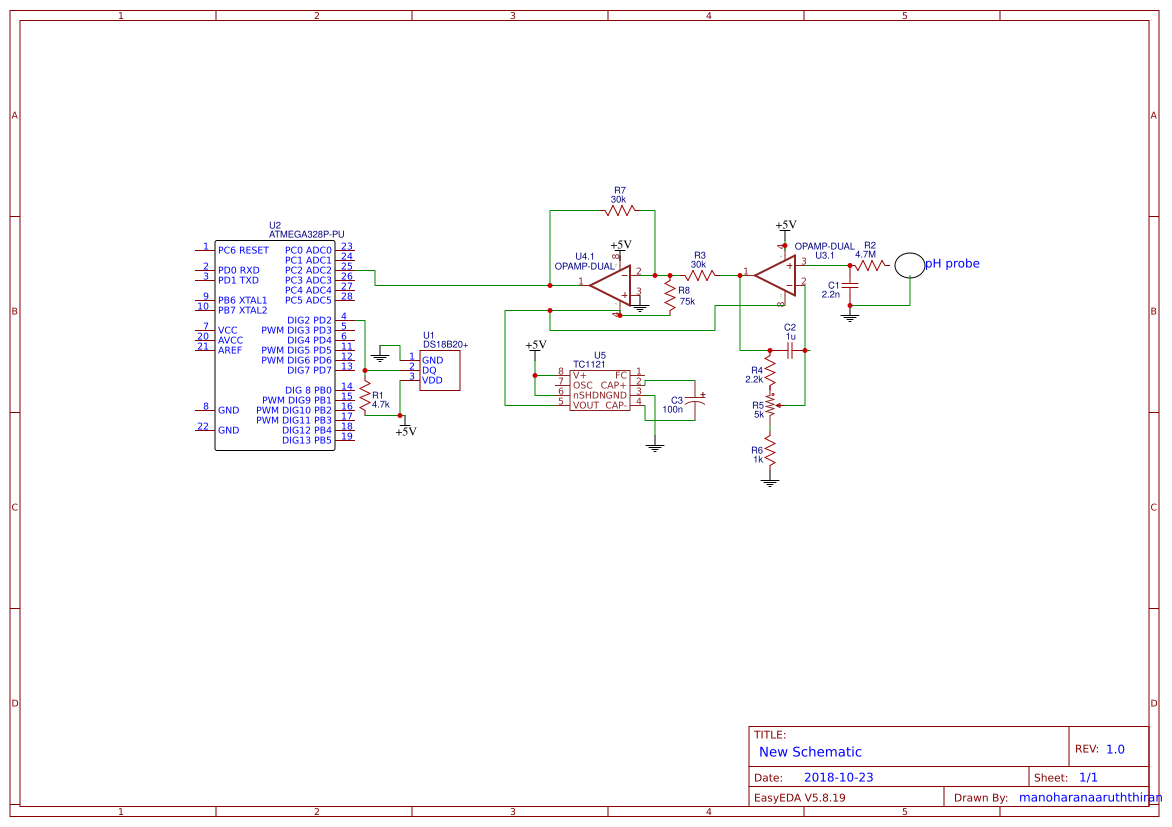The width and height of the screenshot is (1172, 827).
Task: Click pin 1 PC6 RESET label on U2
Action: pos(242,248)
